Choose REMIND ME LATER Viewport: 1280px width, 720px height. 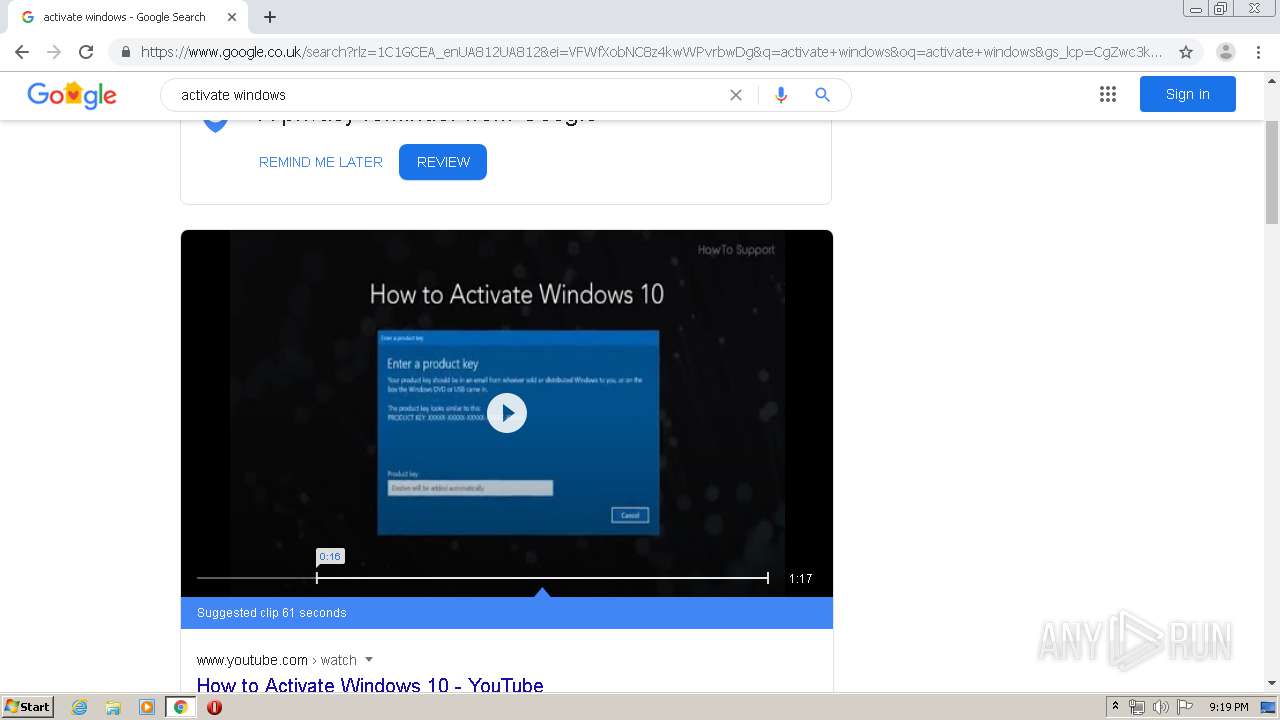tap(320, 162)
